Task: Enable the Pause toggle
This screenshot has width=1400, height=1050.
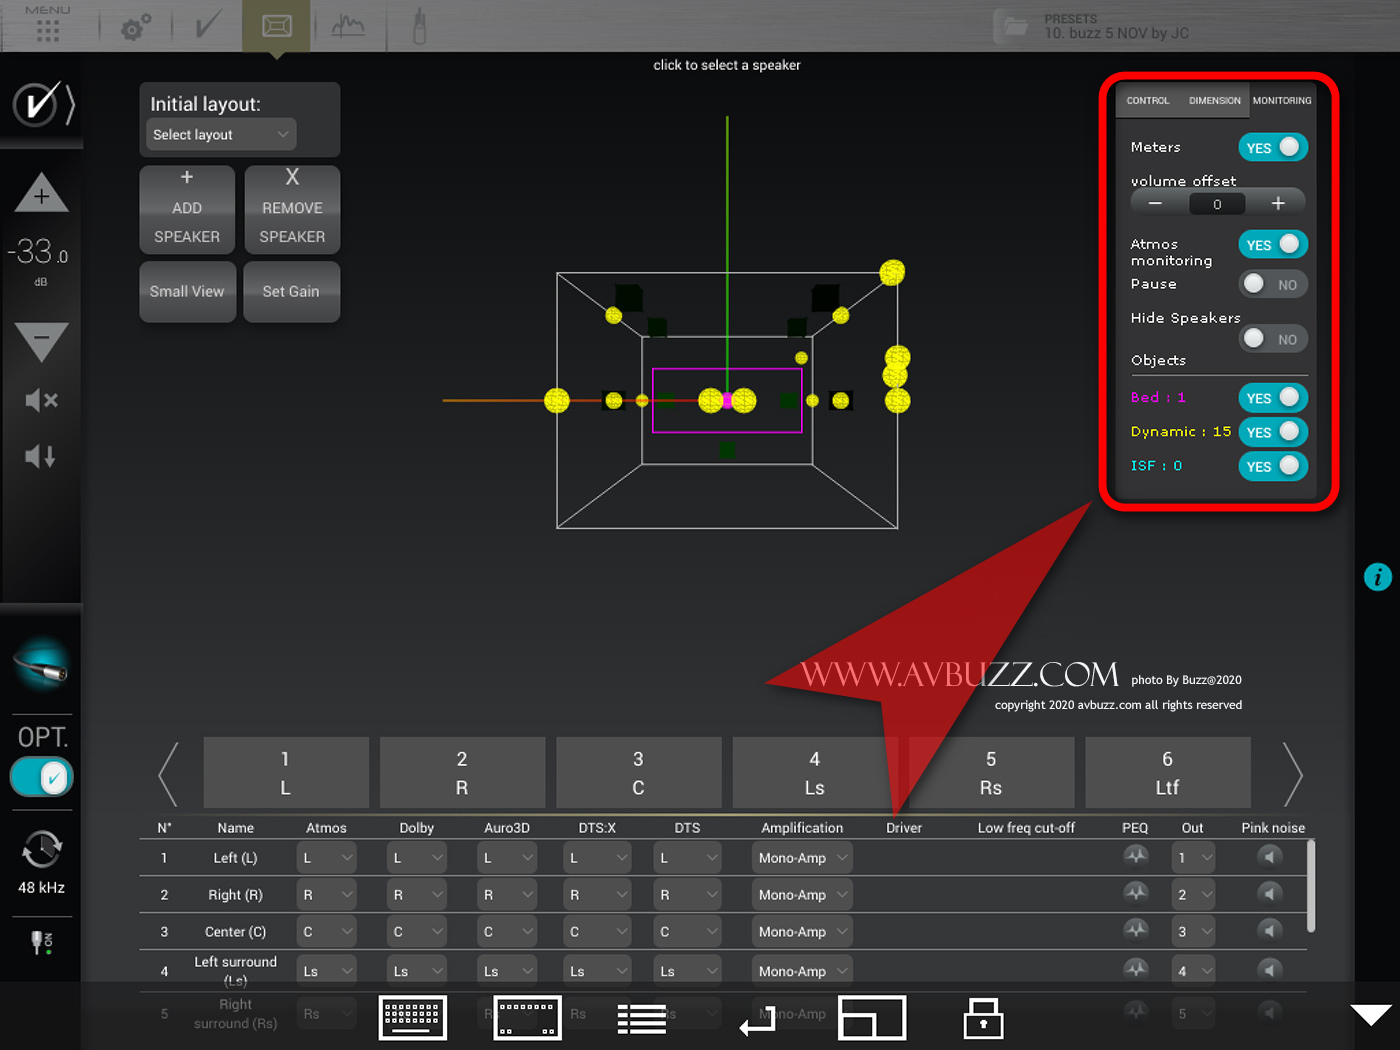Action: click(x=1272, y=285)
